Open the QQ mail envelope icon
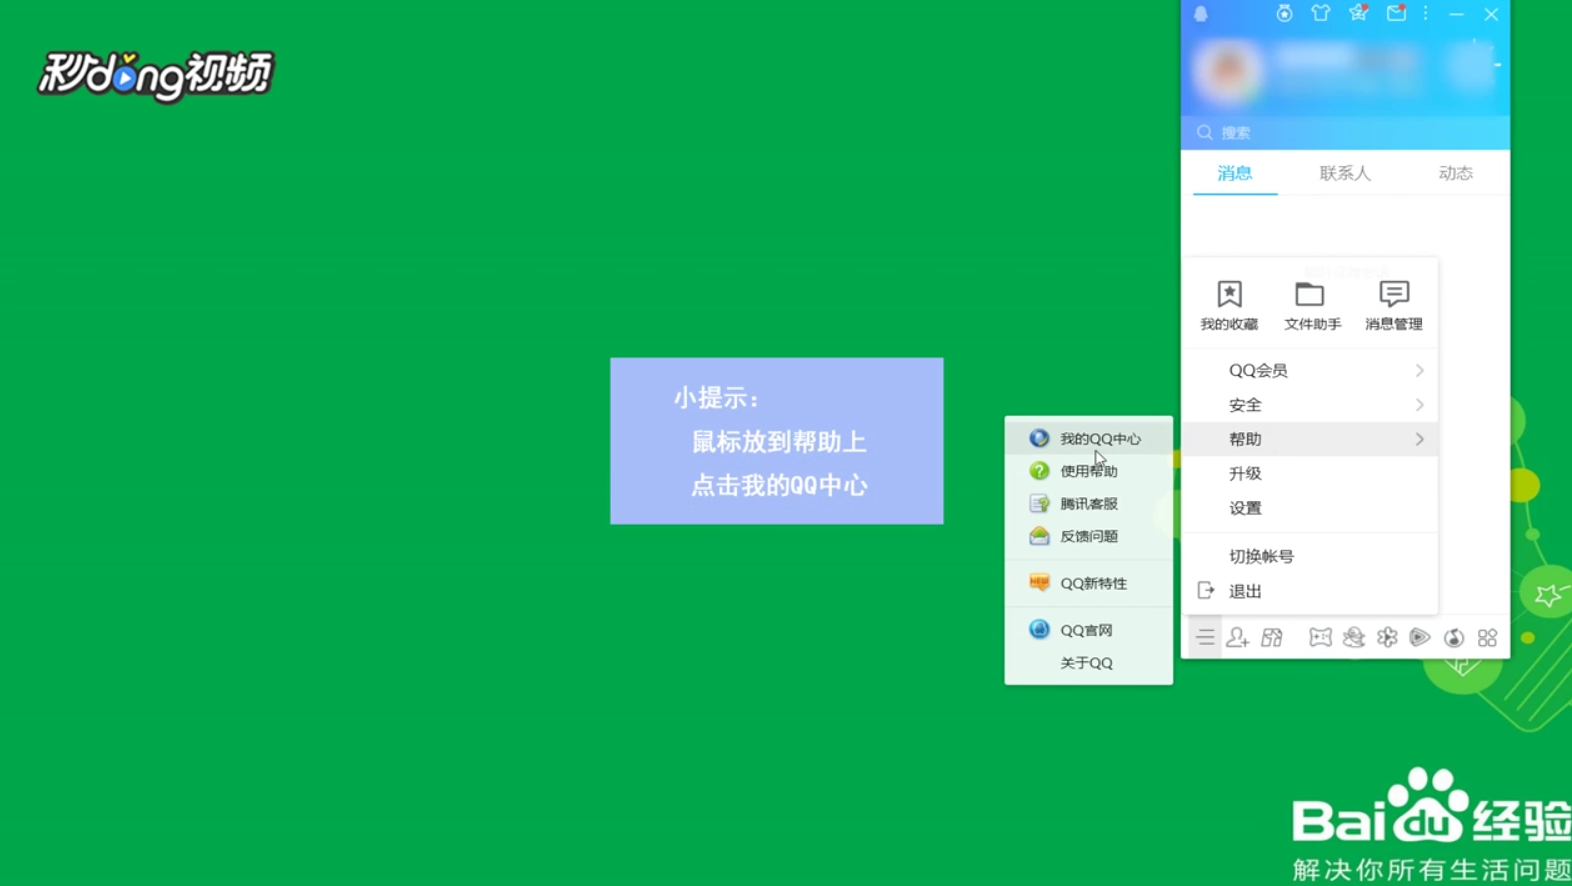Image resolution: width=1572 pixels, height=886 pixels. click(1396, 13)
